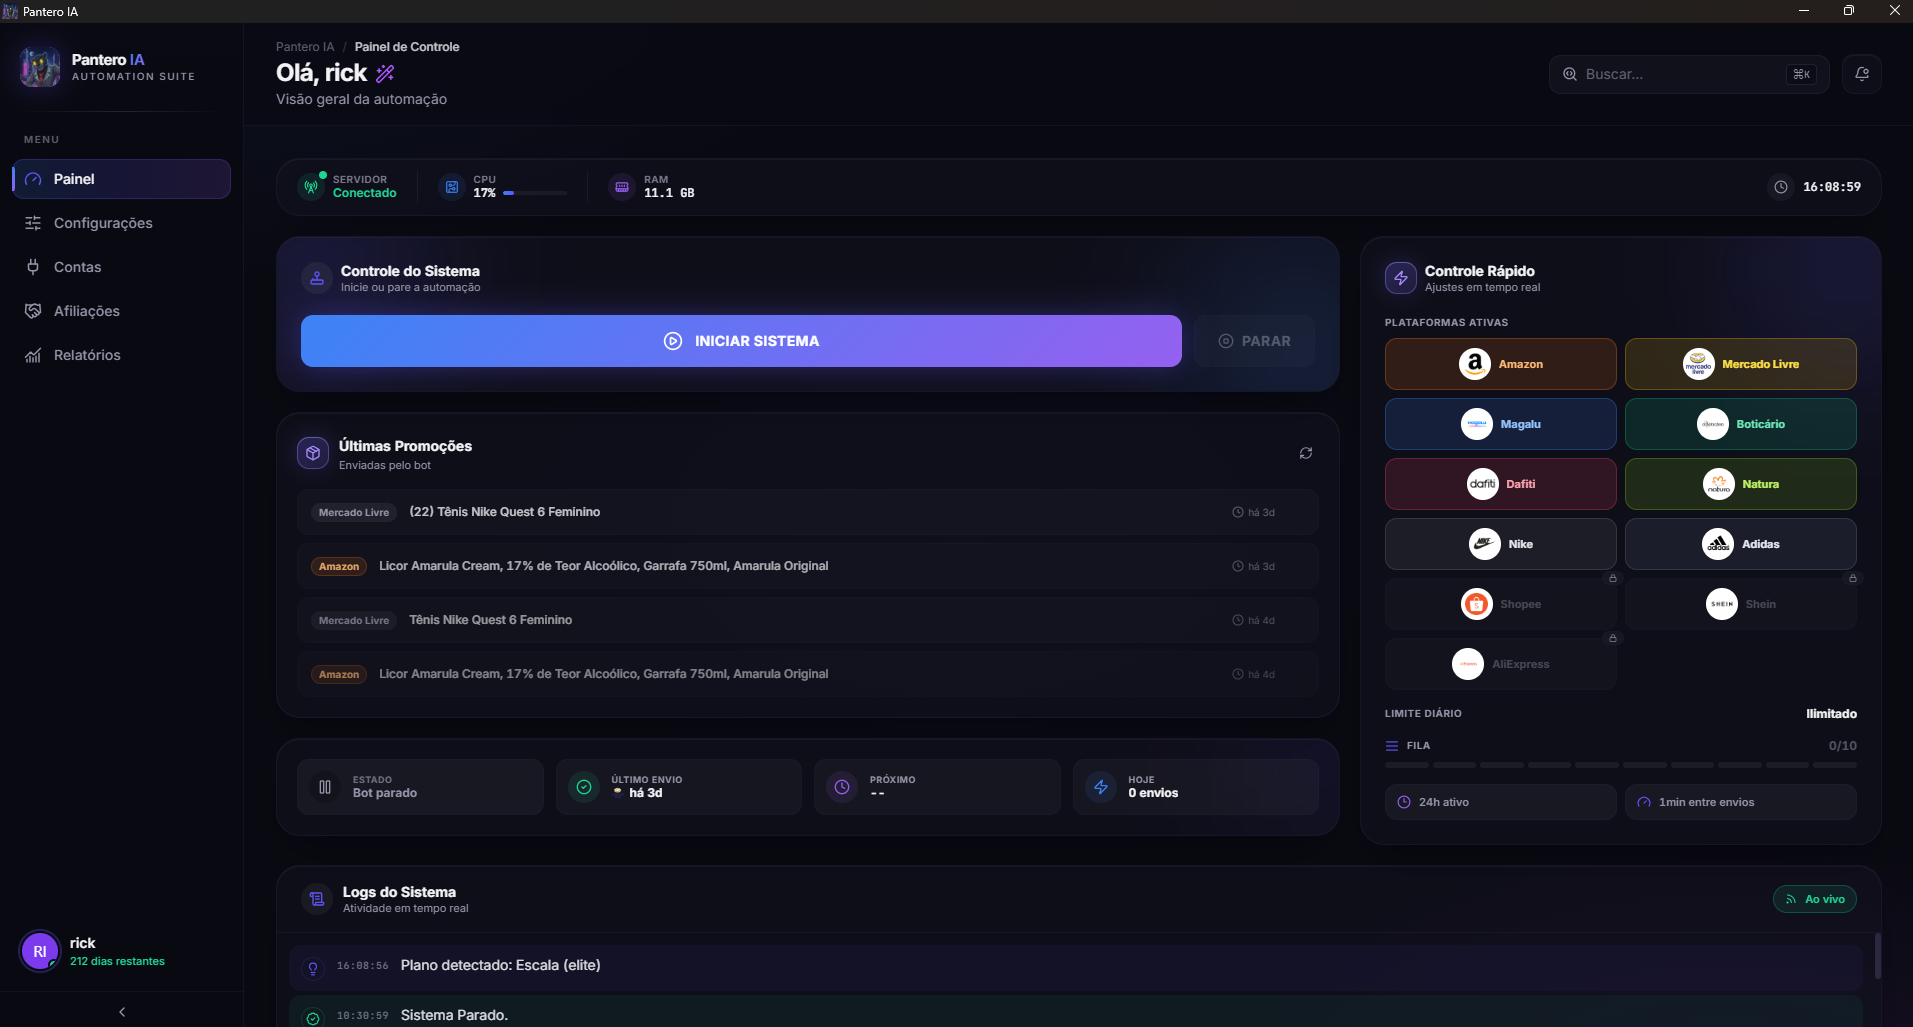Click the Logs do Sistema scroll icon
The height and width of the screenshot is (1027, 1913).
pos(317,899)
